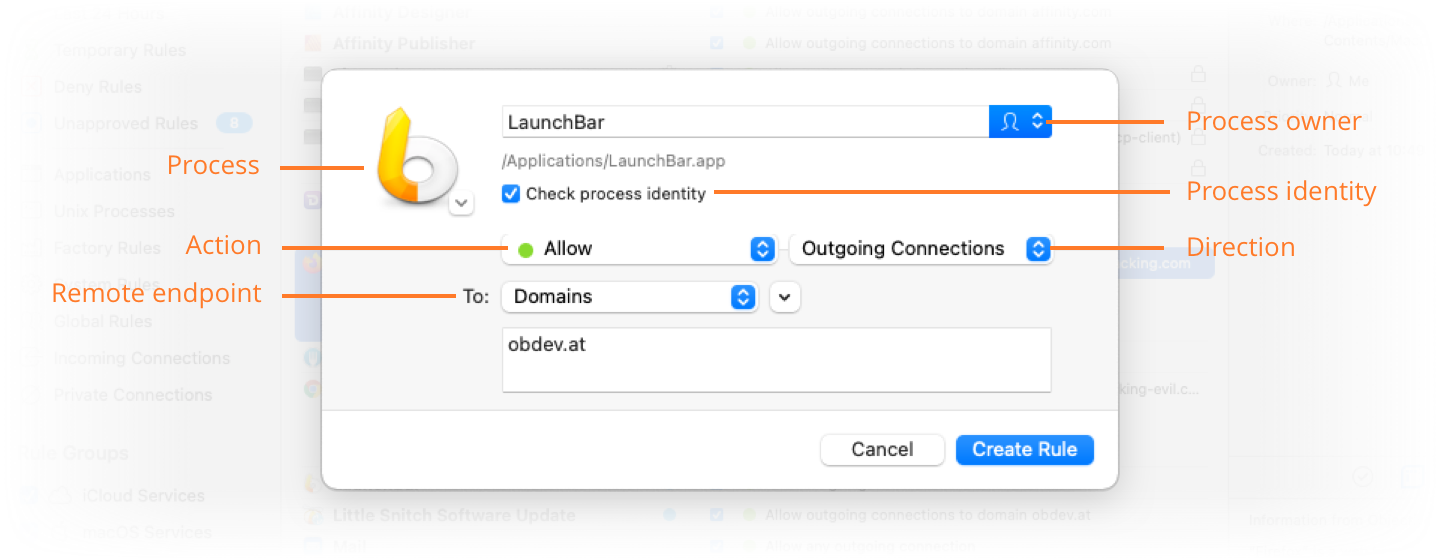Select Little Snitch Software Update row
1440x560 pixels.
click(x=454, y=516)
